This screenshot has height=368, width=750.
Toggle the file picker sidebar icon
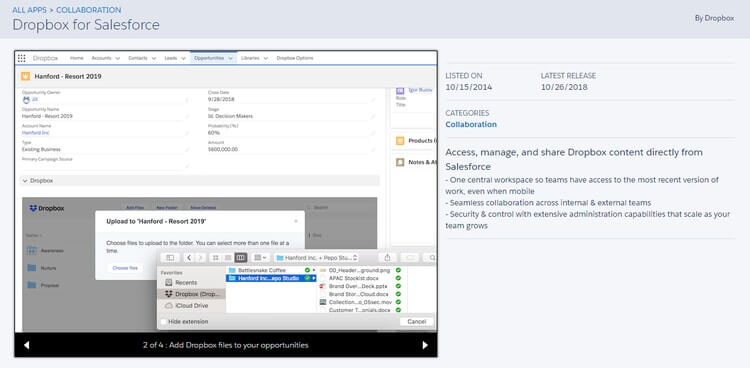click(170, 258)
